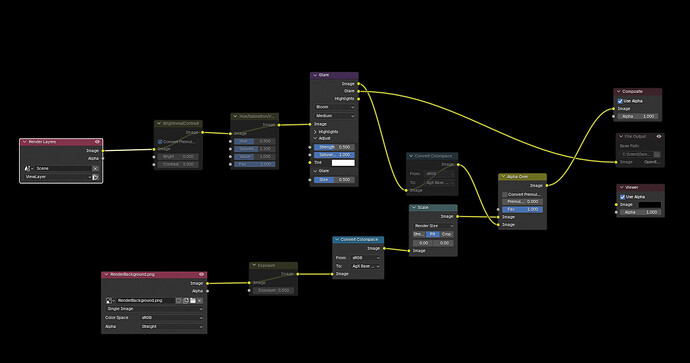The image size is (690, 363).
Task: Click the Image input socket of Composite node
Action: point(614,109)
